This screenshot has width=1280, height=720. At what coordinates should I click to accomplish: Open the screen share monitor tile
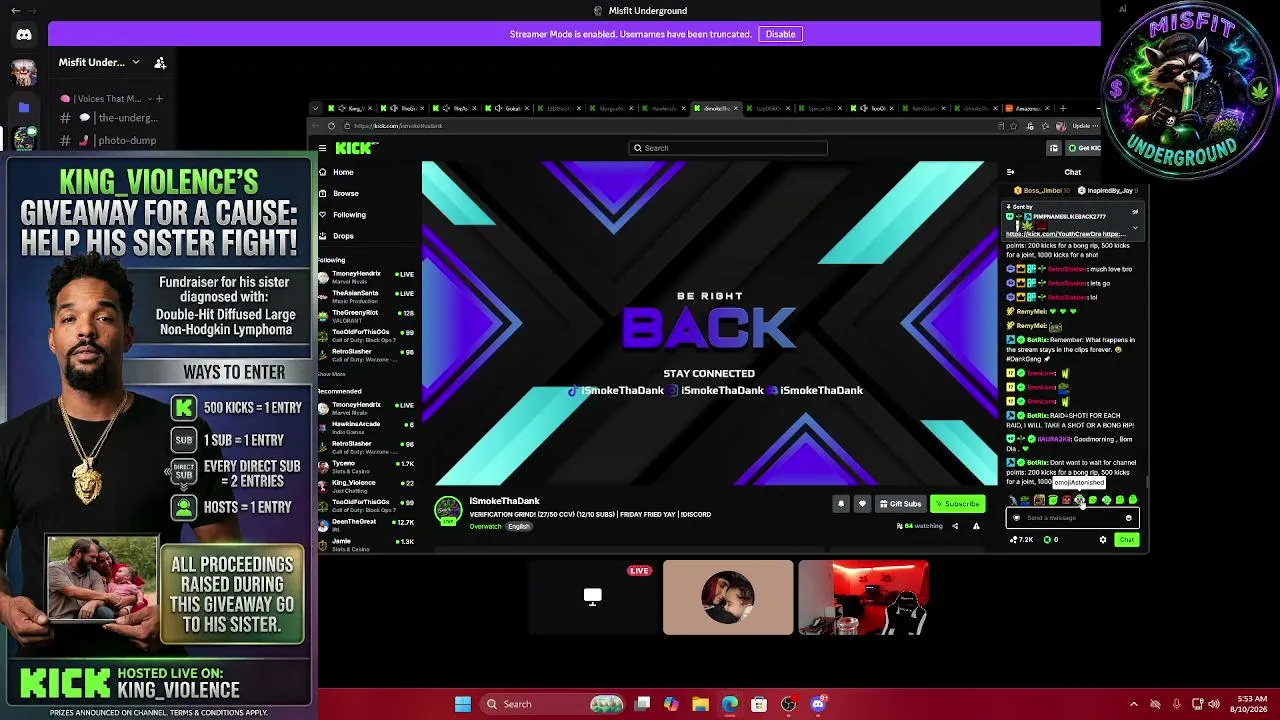coord(593,598)
